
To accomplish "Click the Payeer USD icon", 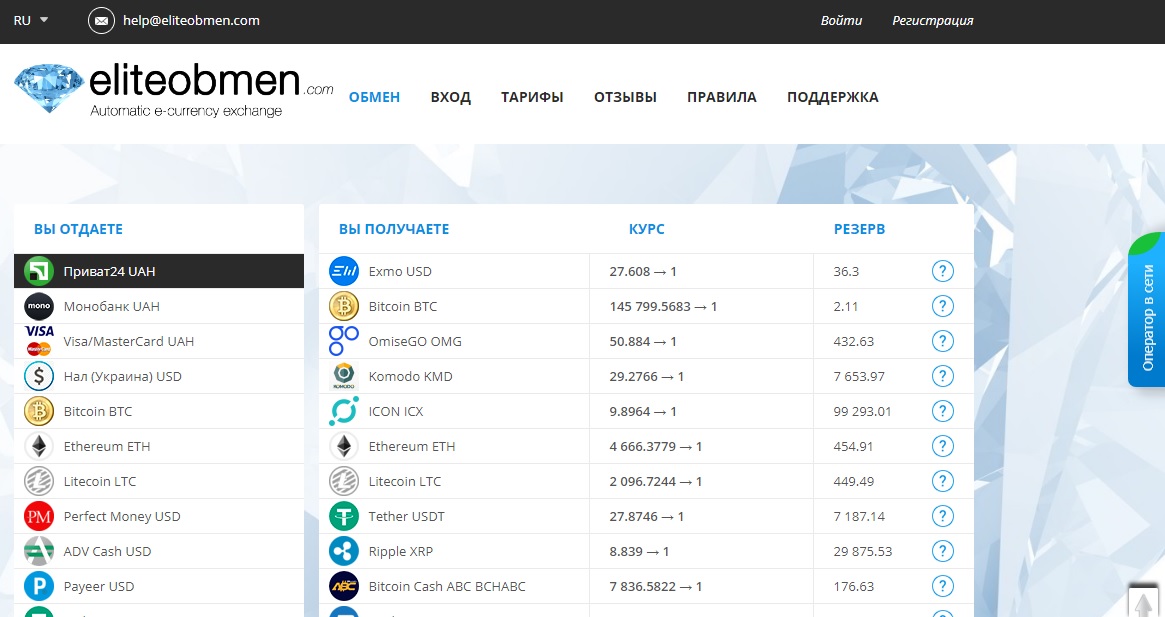I will pos(39,586).
